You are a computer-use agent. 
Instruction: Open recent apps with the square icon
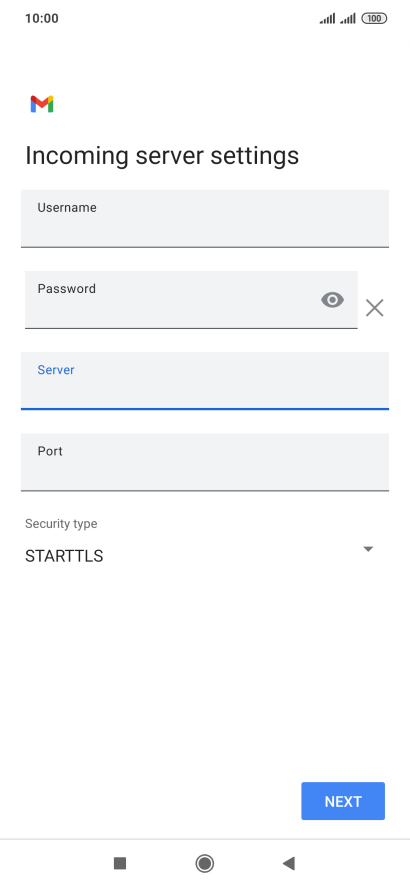point(119,863)
